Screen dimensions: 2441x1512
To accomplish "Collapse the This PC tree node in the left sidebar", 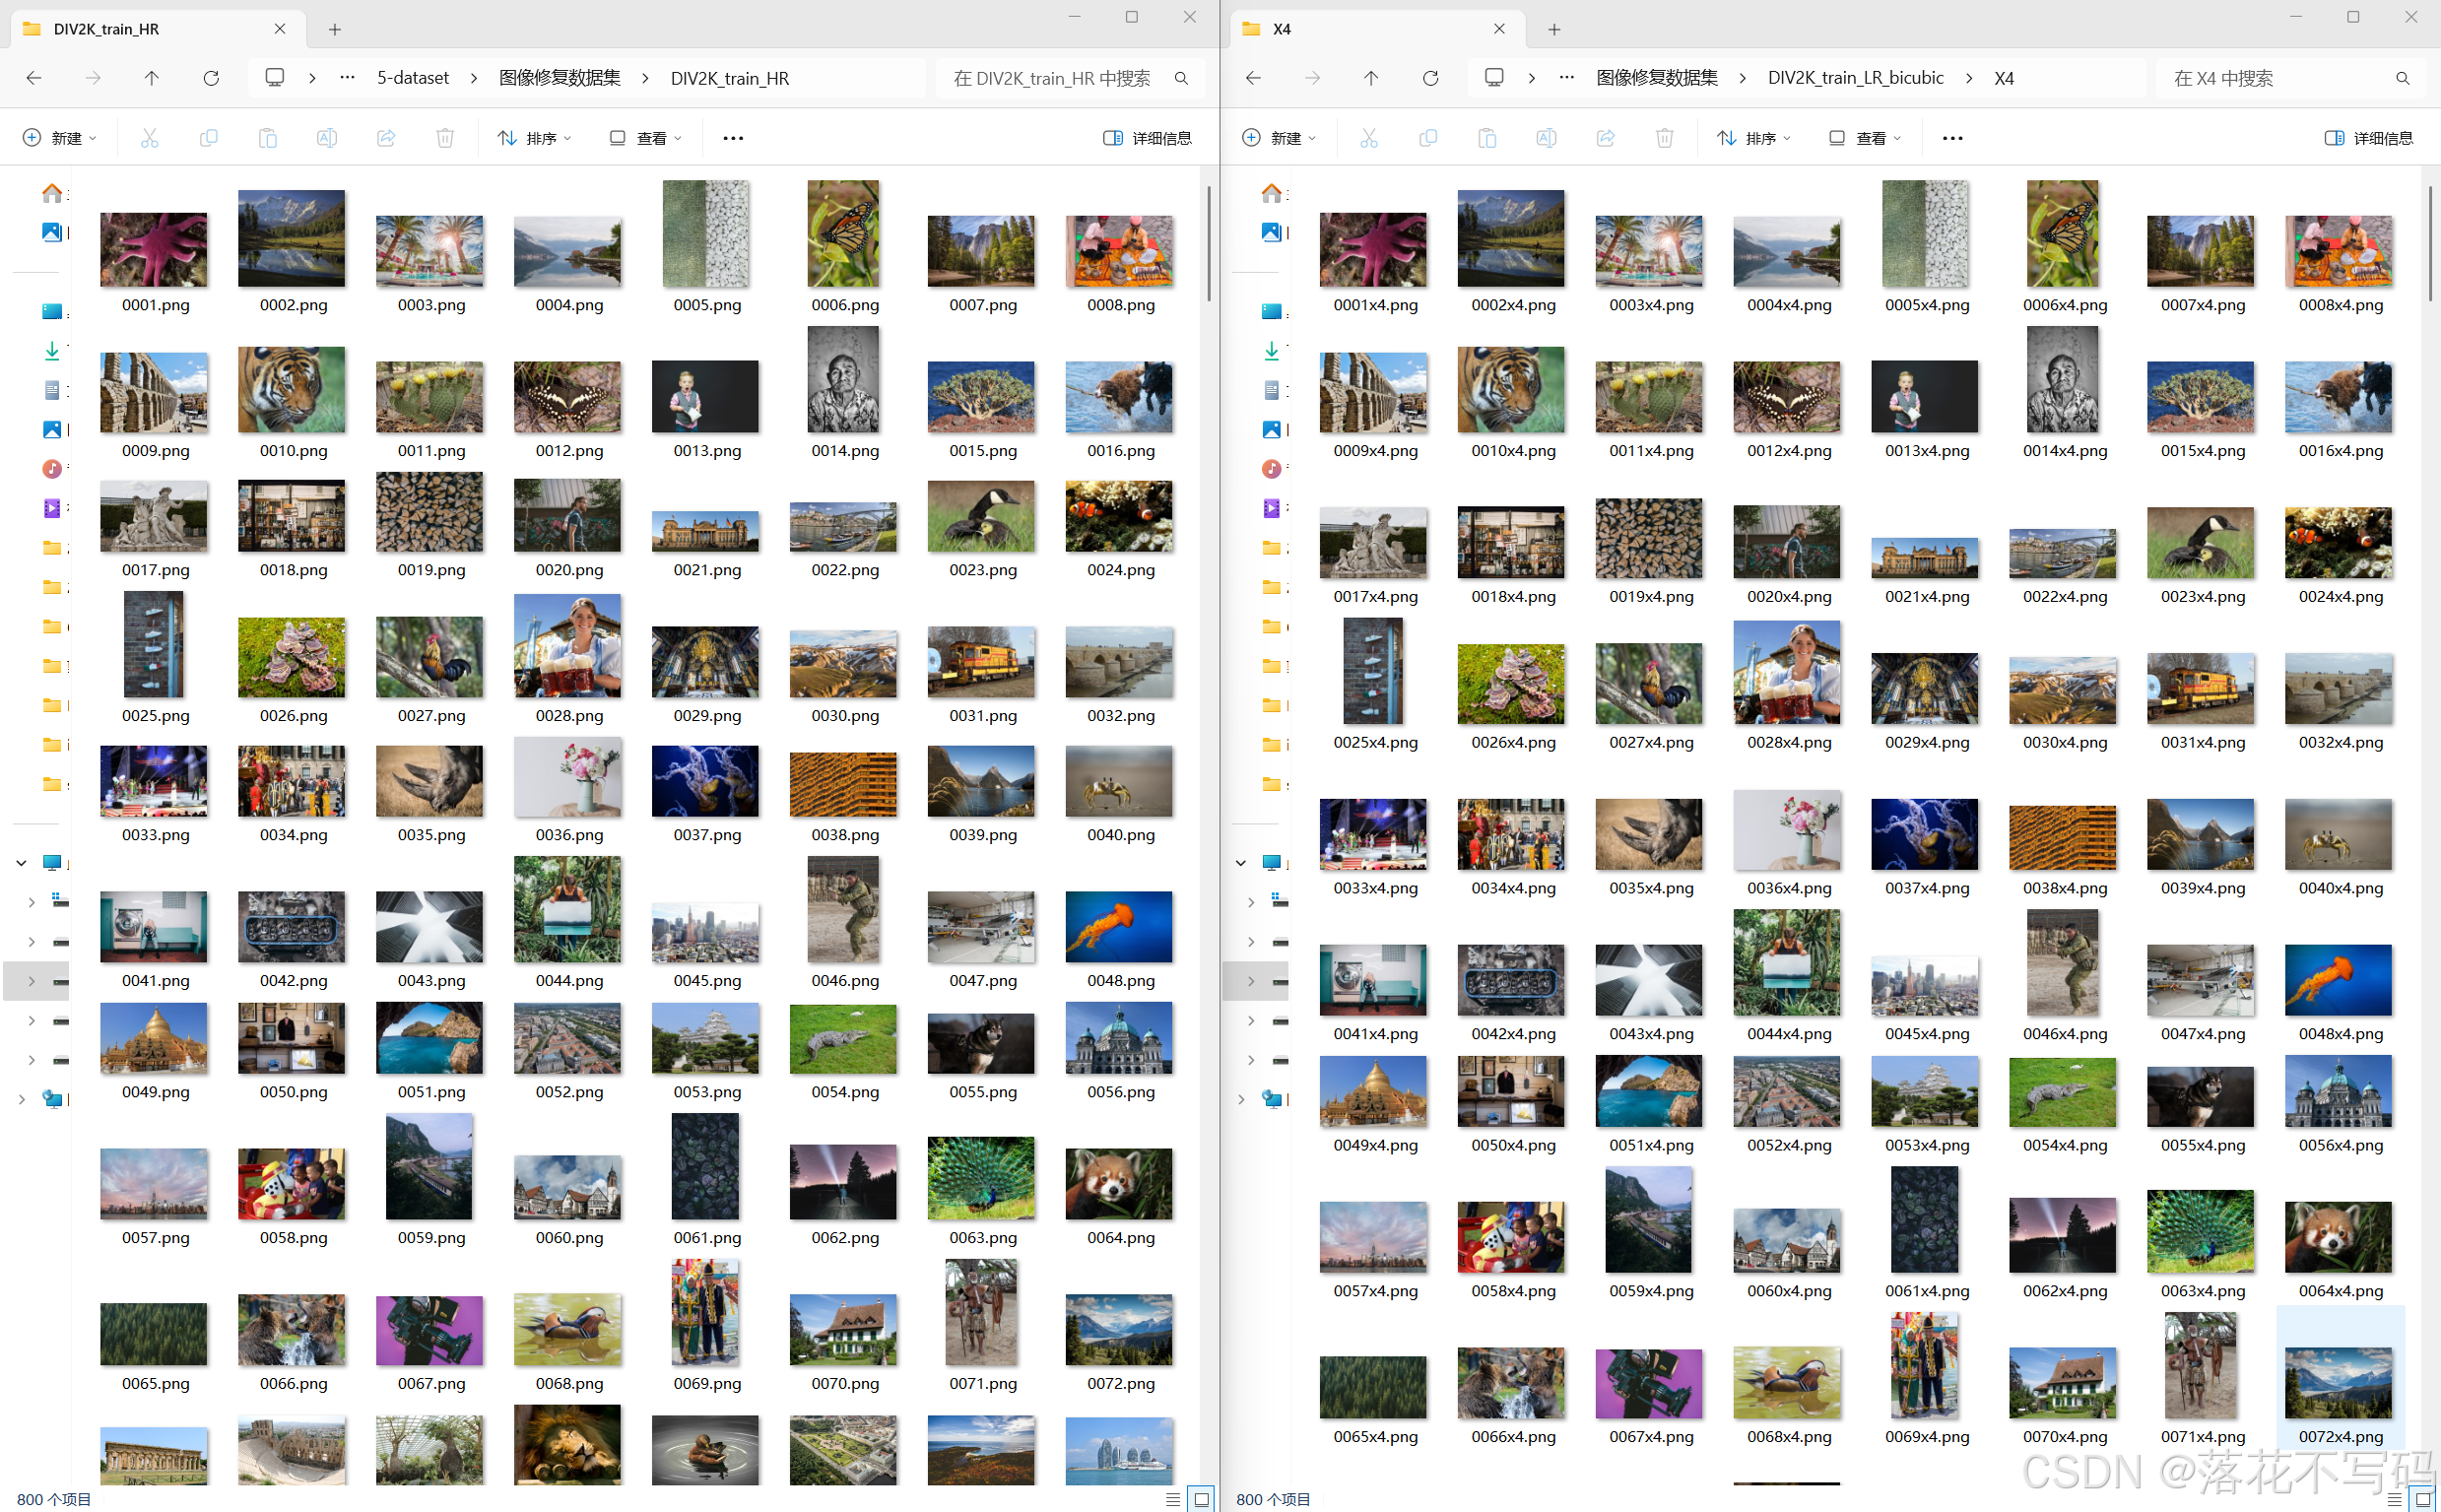I will [21, 862].
